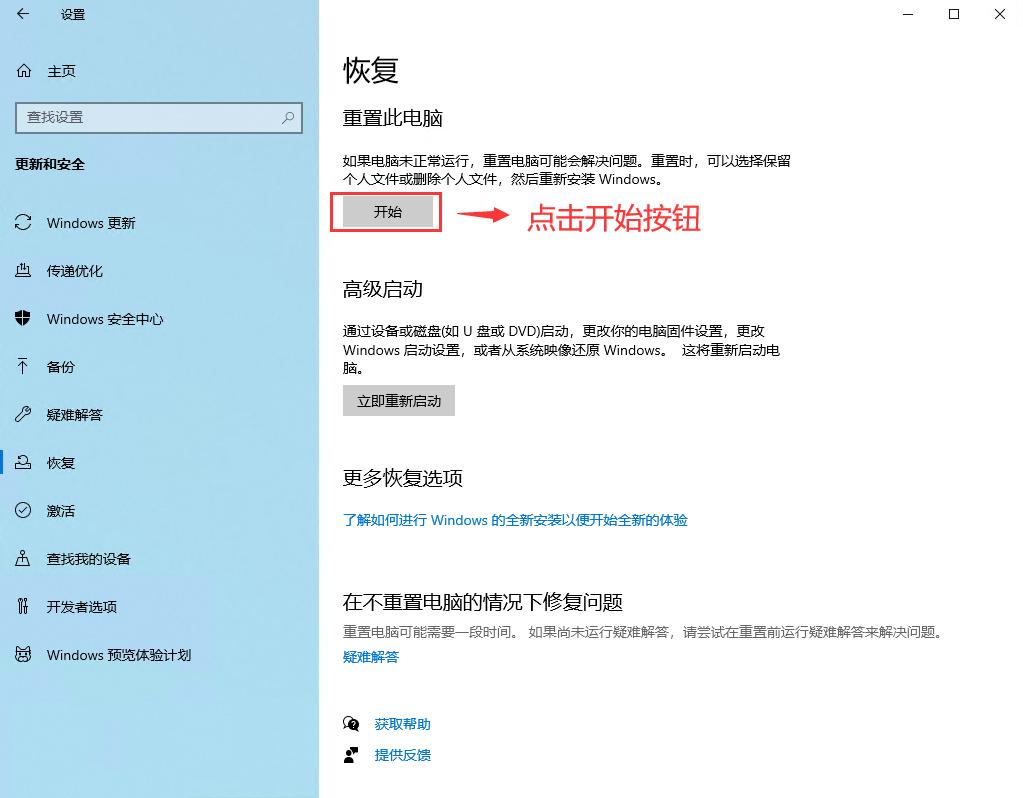1023x798 pixels.
Task: Go to 备份 settings
Action: point(60,367)
